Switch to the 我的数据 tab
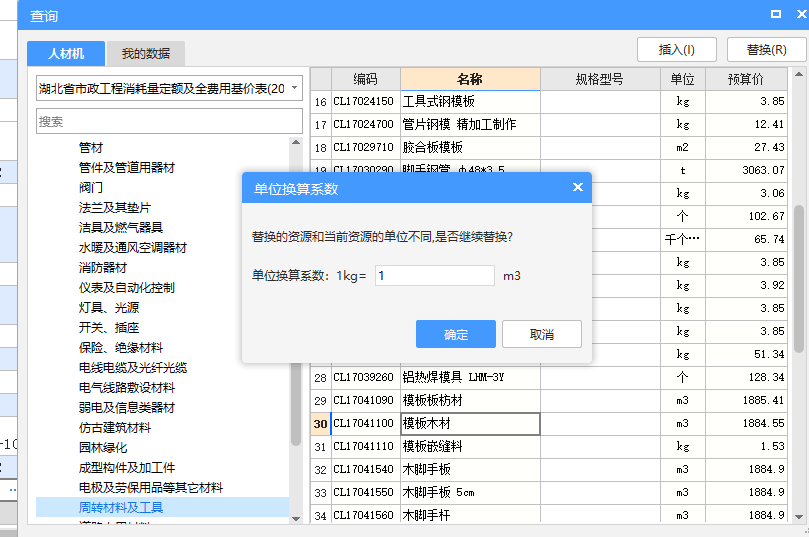Image resolution: width=809 pixels, height=537 pixels. (x=146, y=54)
